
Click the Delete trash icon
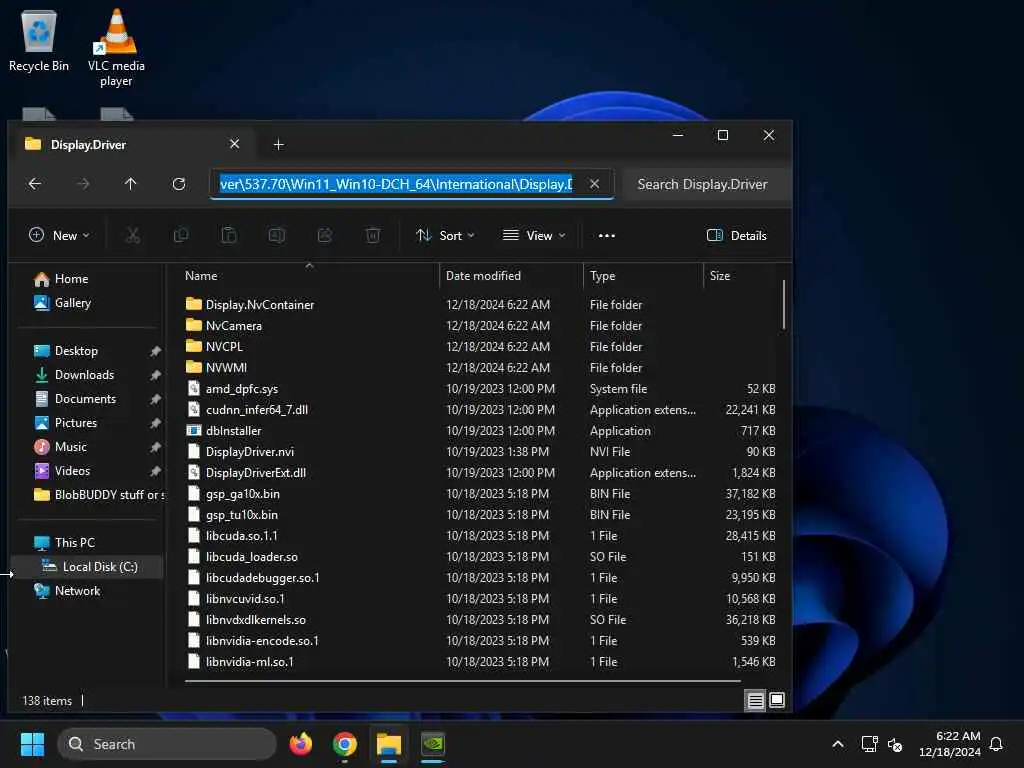click(x=373, y=236)
